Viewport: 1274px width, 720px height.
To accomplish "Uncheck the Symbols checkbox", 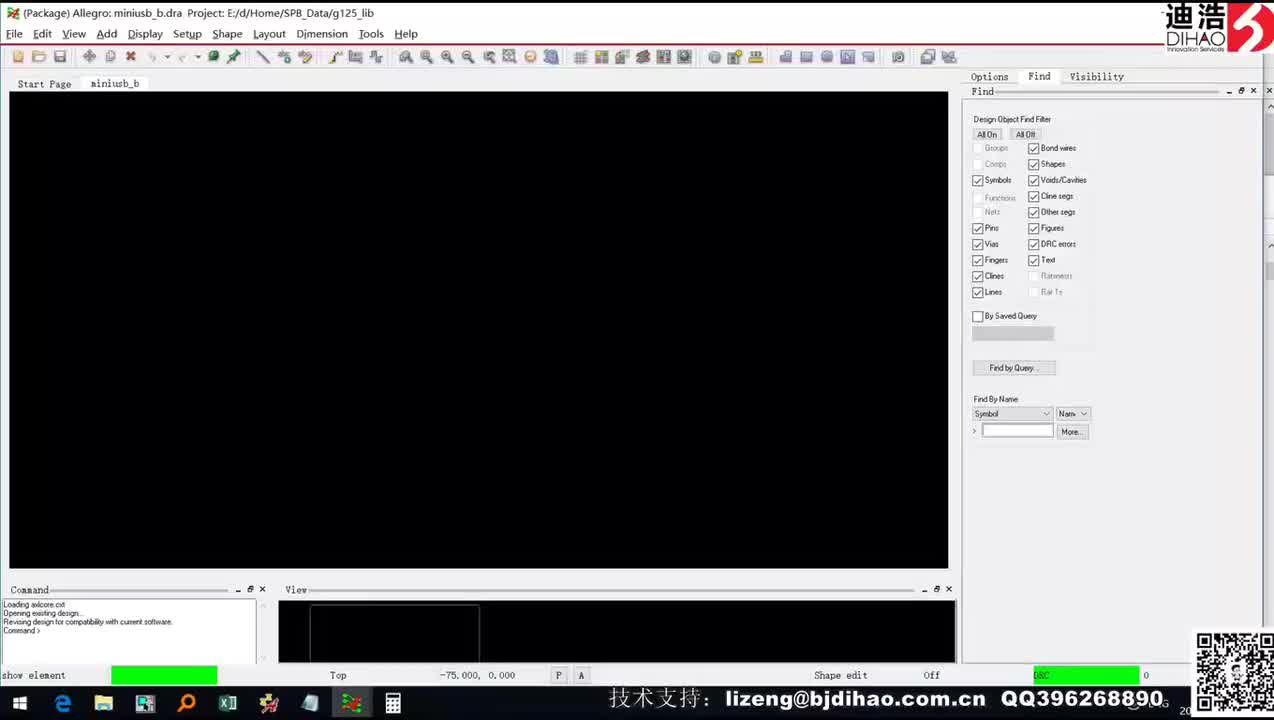I will click(978, 180).
